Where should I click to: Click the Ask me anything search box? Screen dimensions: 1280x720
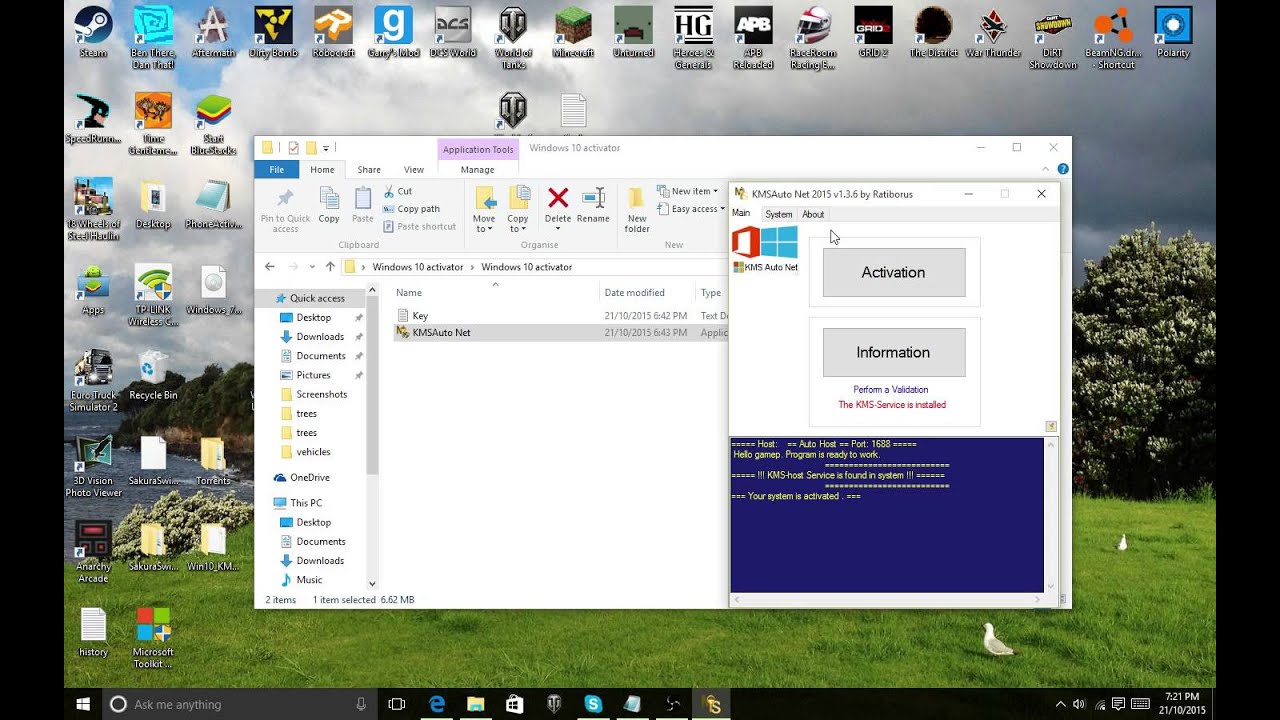(240, 704)
